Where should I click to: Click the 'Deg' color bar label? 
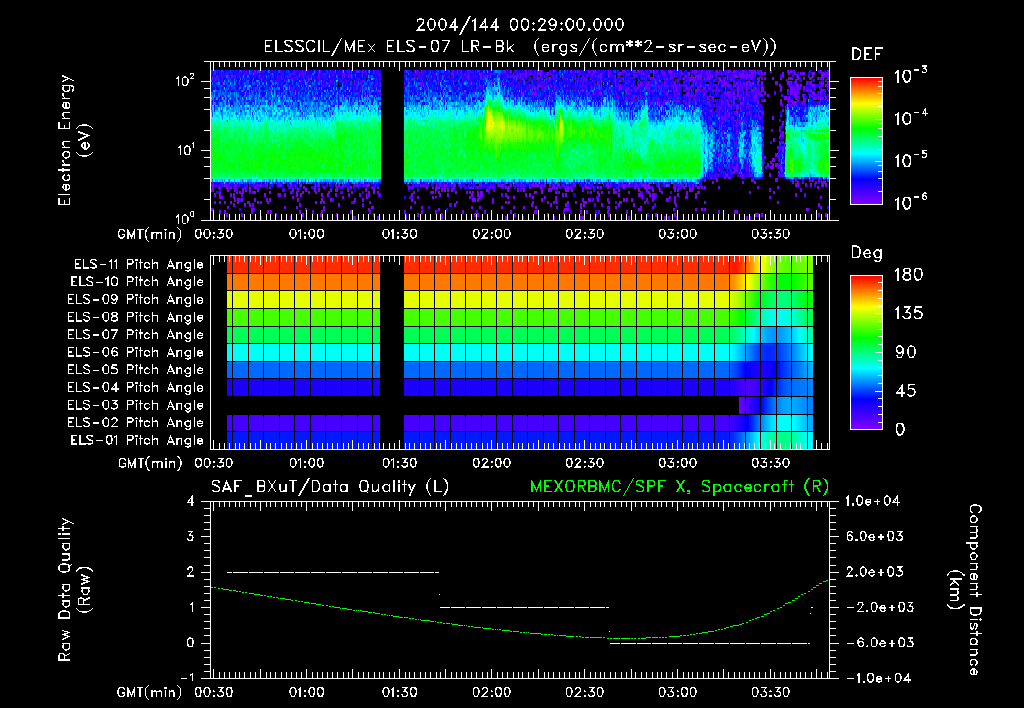867,253
